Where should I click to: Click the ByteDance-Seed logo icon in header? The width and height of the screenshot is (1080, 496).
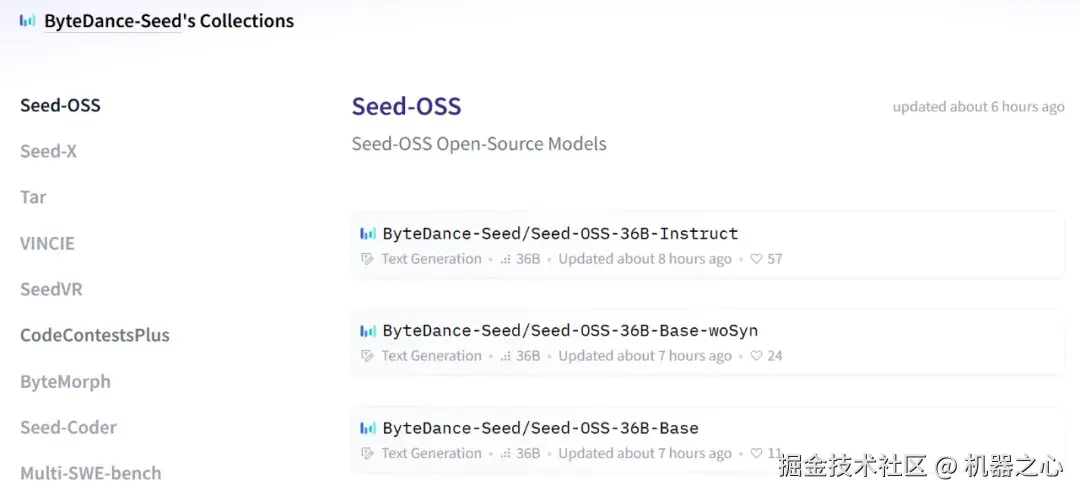pos(28,20)
